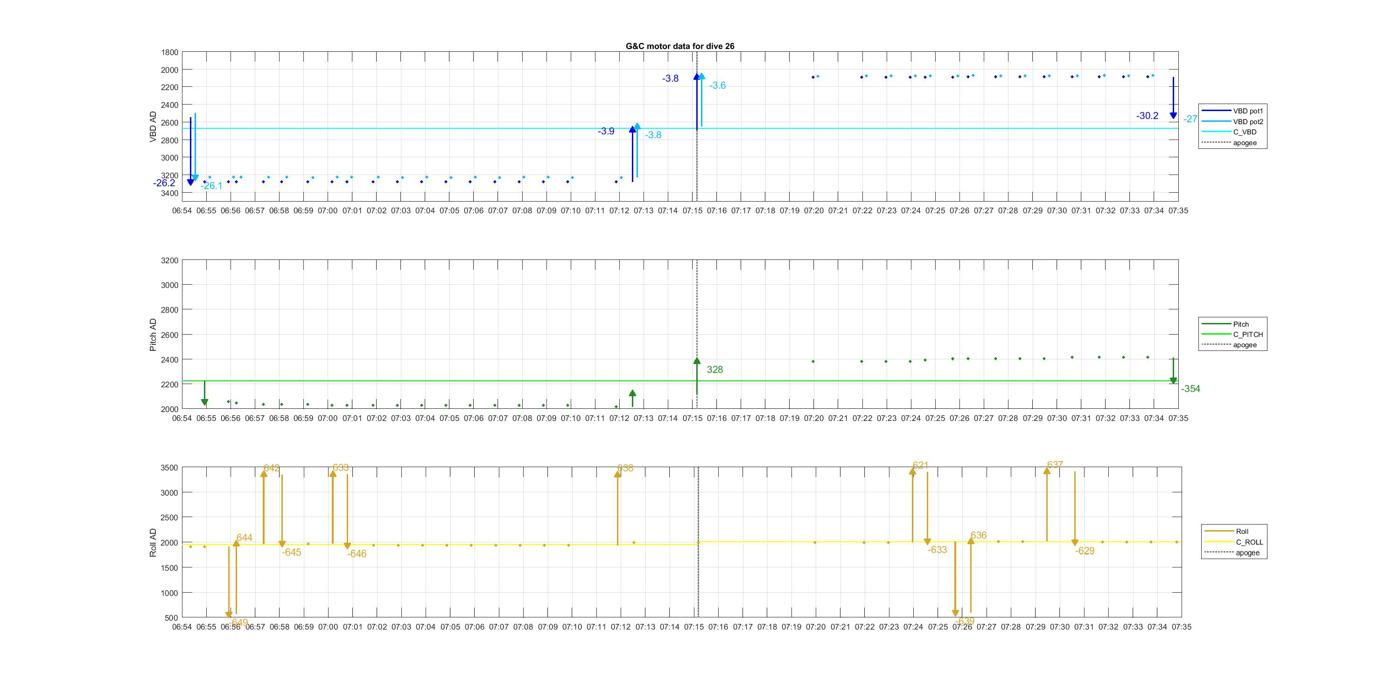Screen dimensions: 1400x693
Task: Click the "636" roll move label
Action: coord(979,536)
